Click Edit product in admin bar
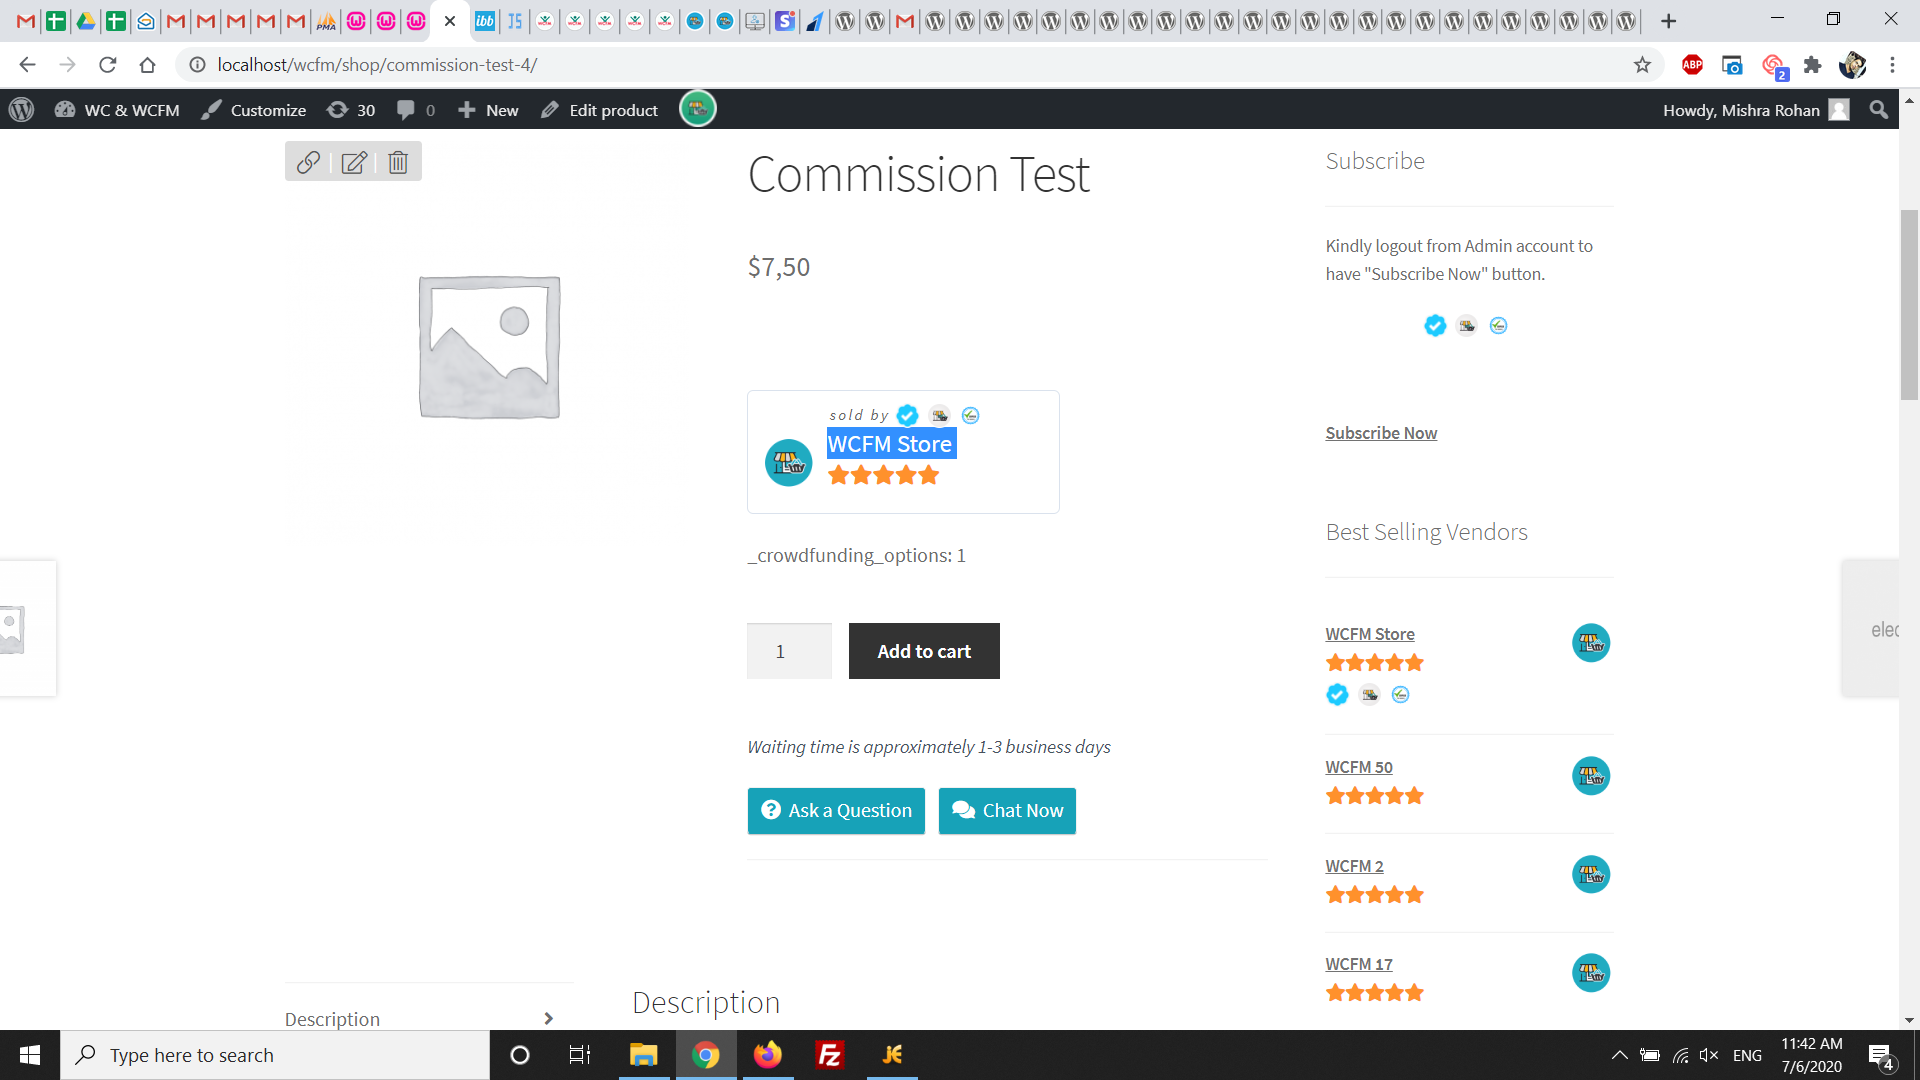This screenshot has width=1920, height=1080. tap(599, 110)
